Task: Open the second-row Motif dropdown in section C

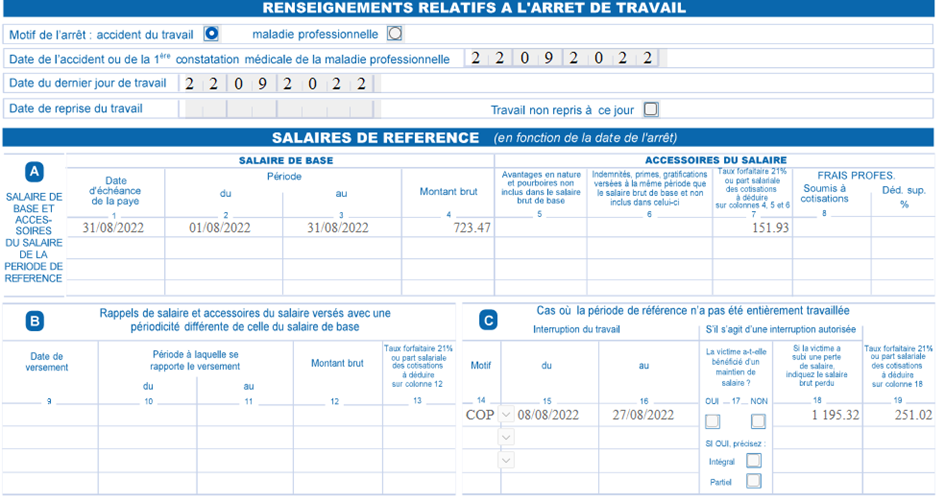Action: pyautogui.click(x=506, y=438)
